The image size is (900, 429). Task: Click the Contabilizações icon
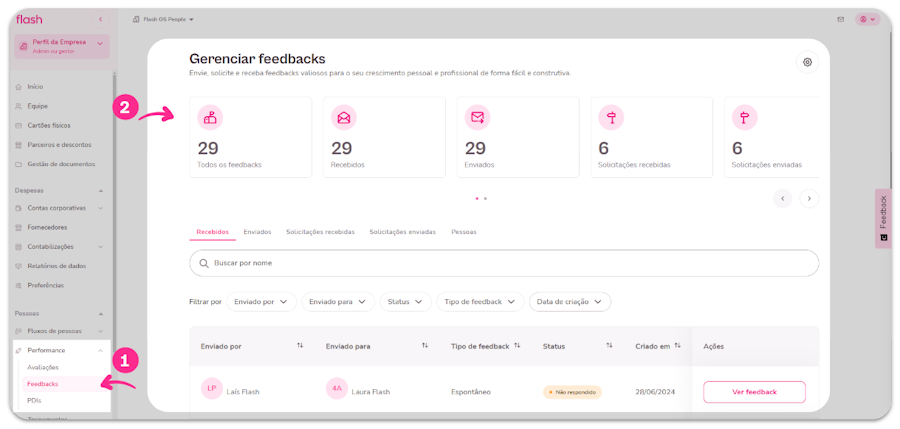coord(18,246)
